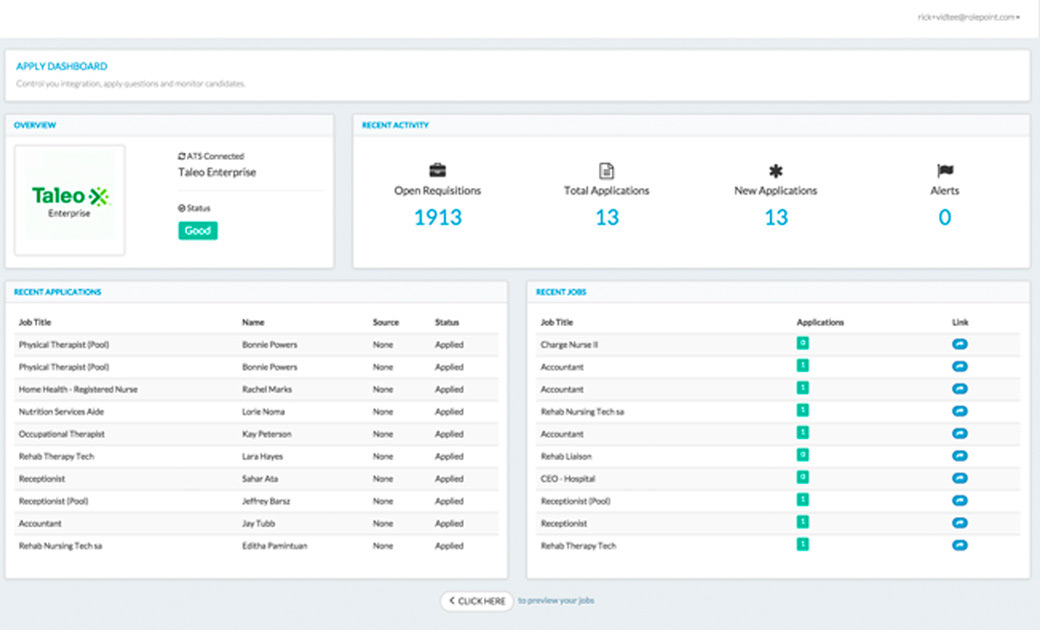Click the link icon for Rehab Liaison
The height and width of the screenshot is (630, 1040).
pos(959,456)
